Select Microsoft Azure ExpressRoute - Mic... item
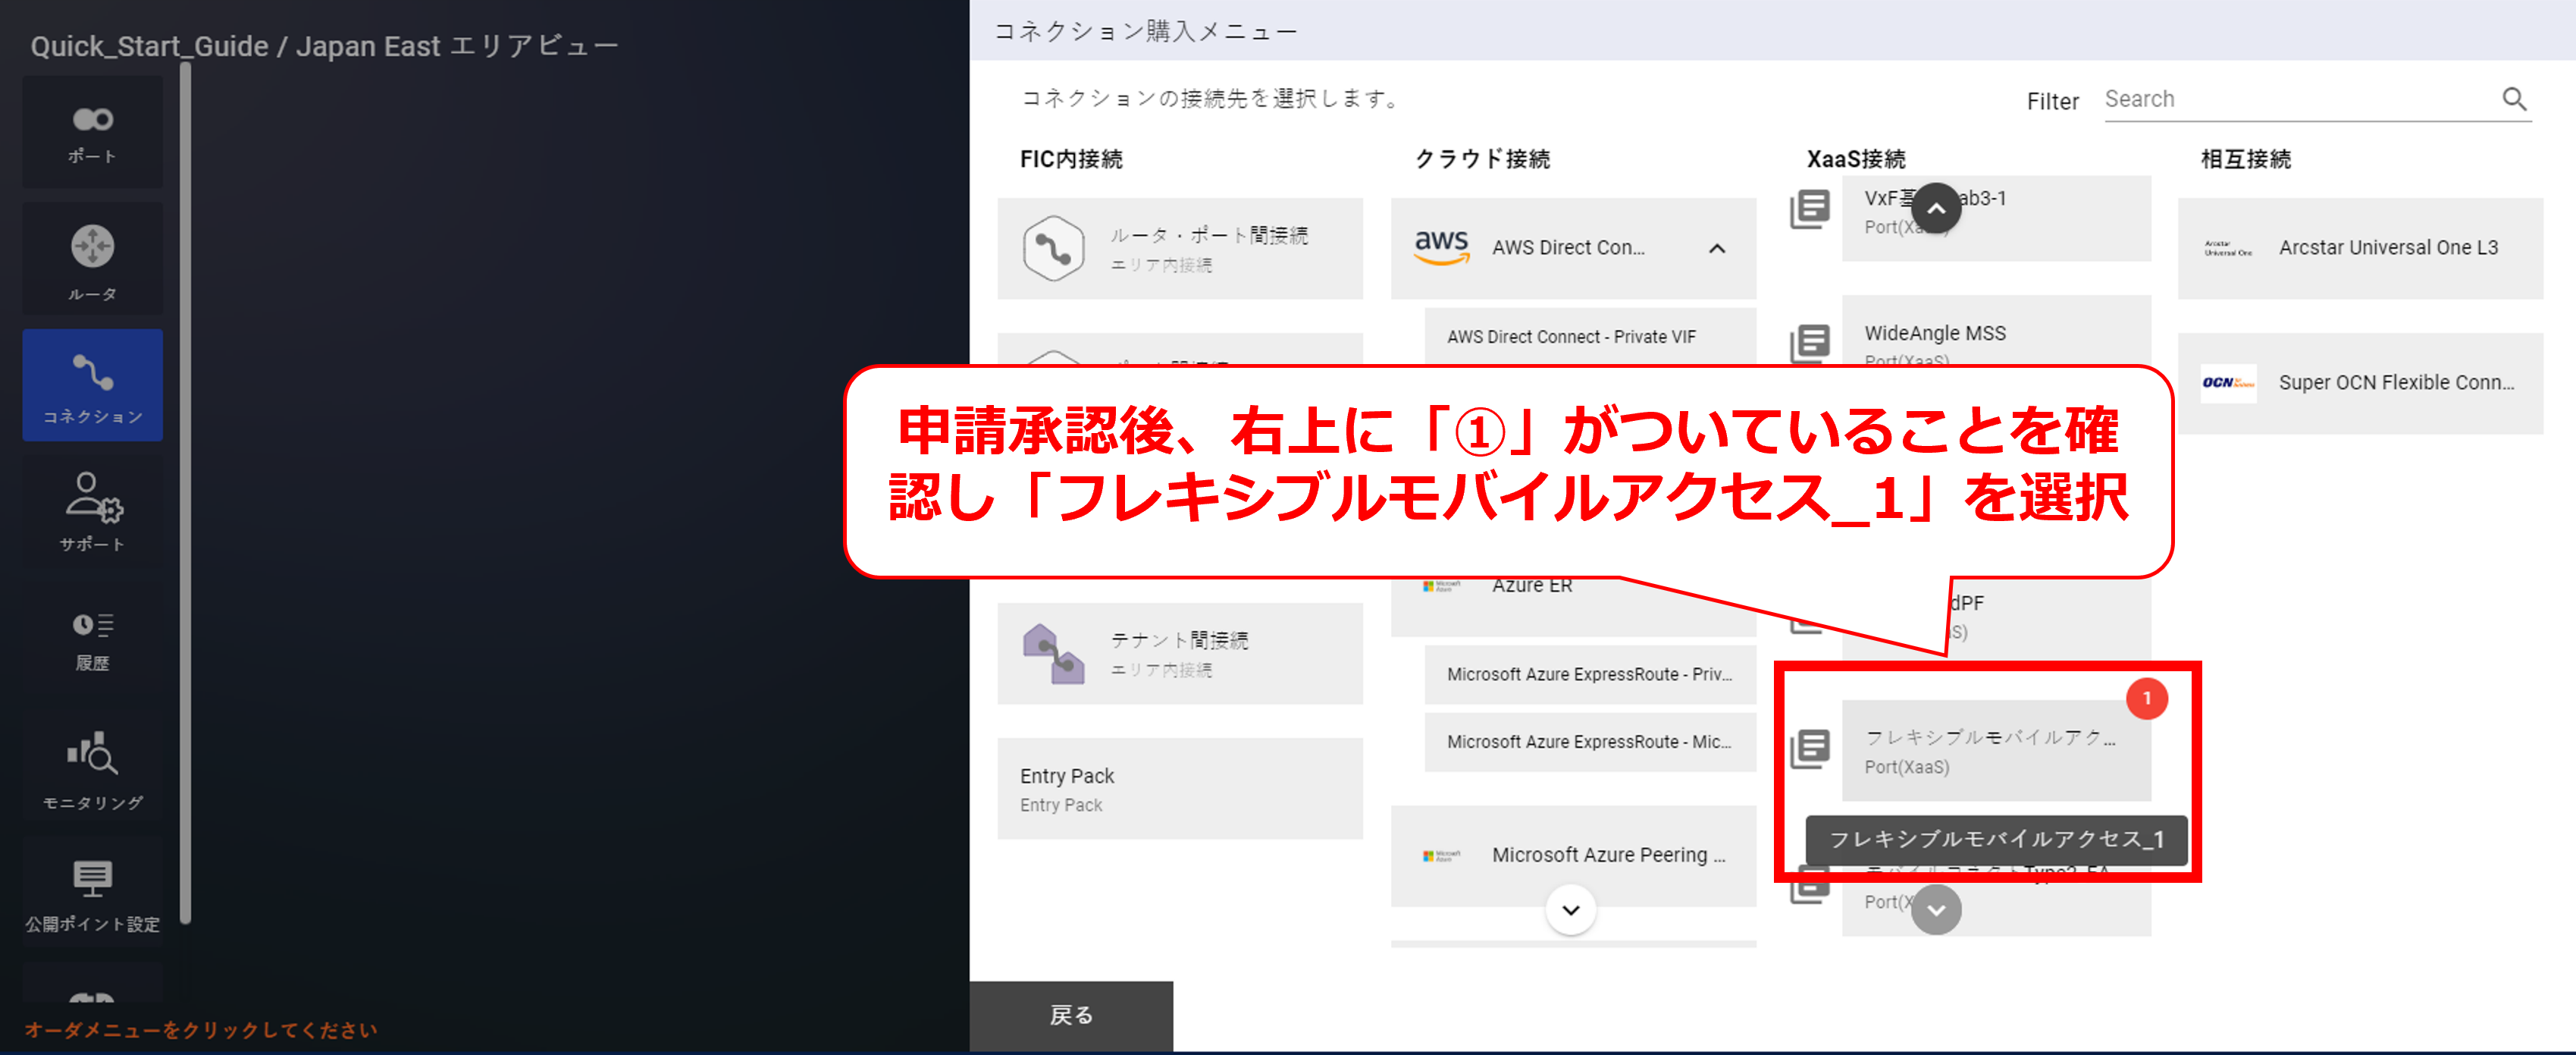Viewport: 2576px width, 1055px height. point(1590,742)
